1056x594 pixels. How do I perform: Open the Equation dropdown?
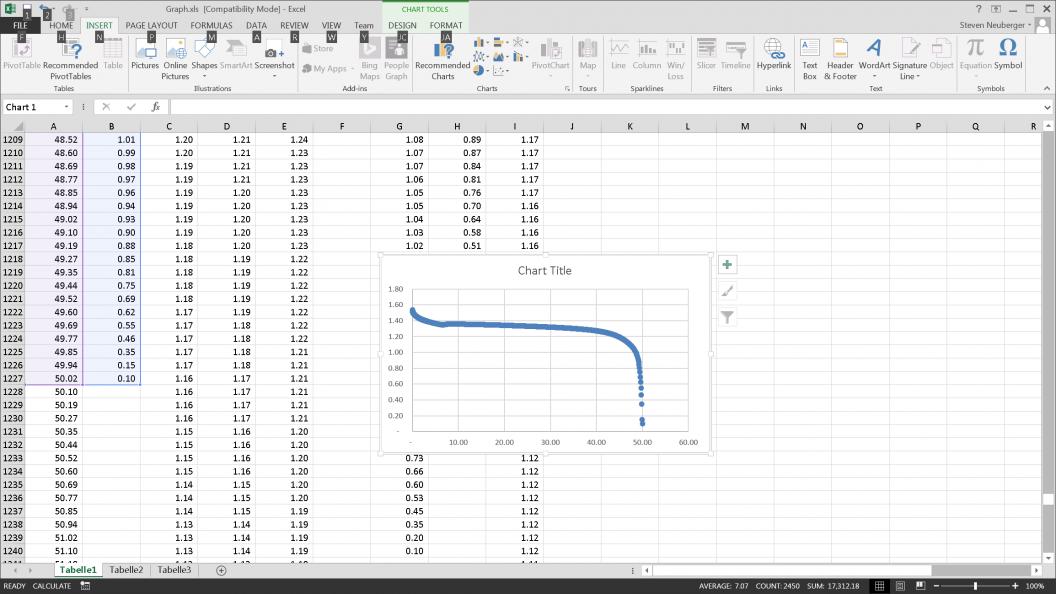pos(975,76)
